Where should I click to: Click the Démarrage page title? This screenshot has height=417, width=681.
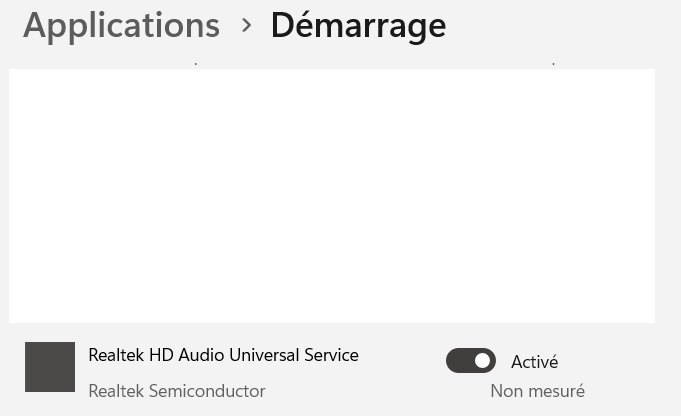[358, 25]
